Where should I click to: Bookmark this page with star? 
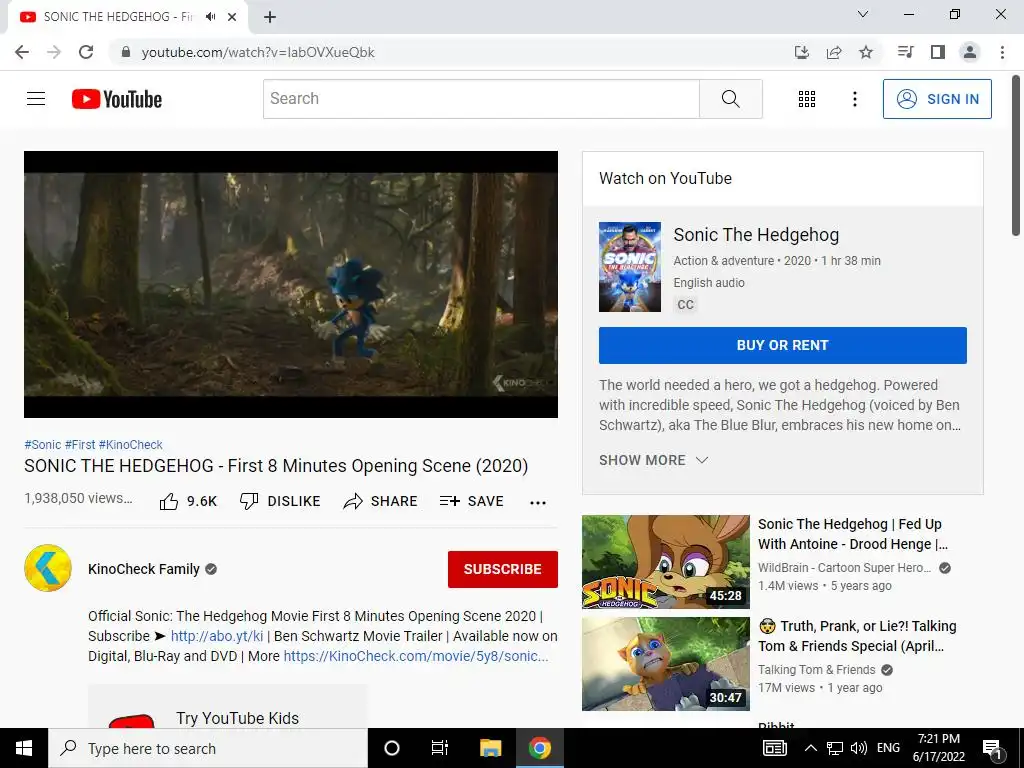[866, 52]
